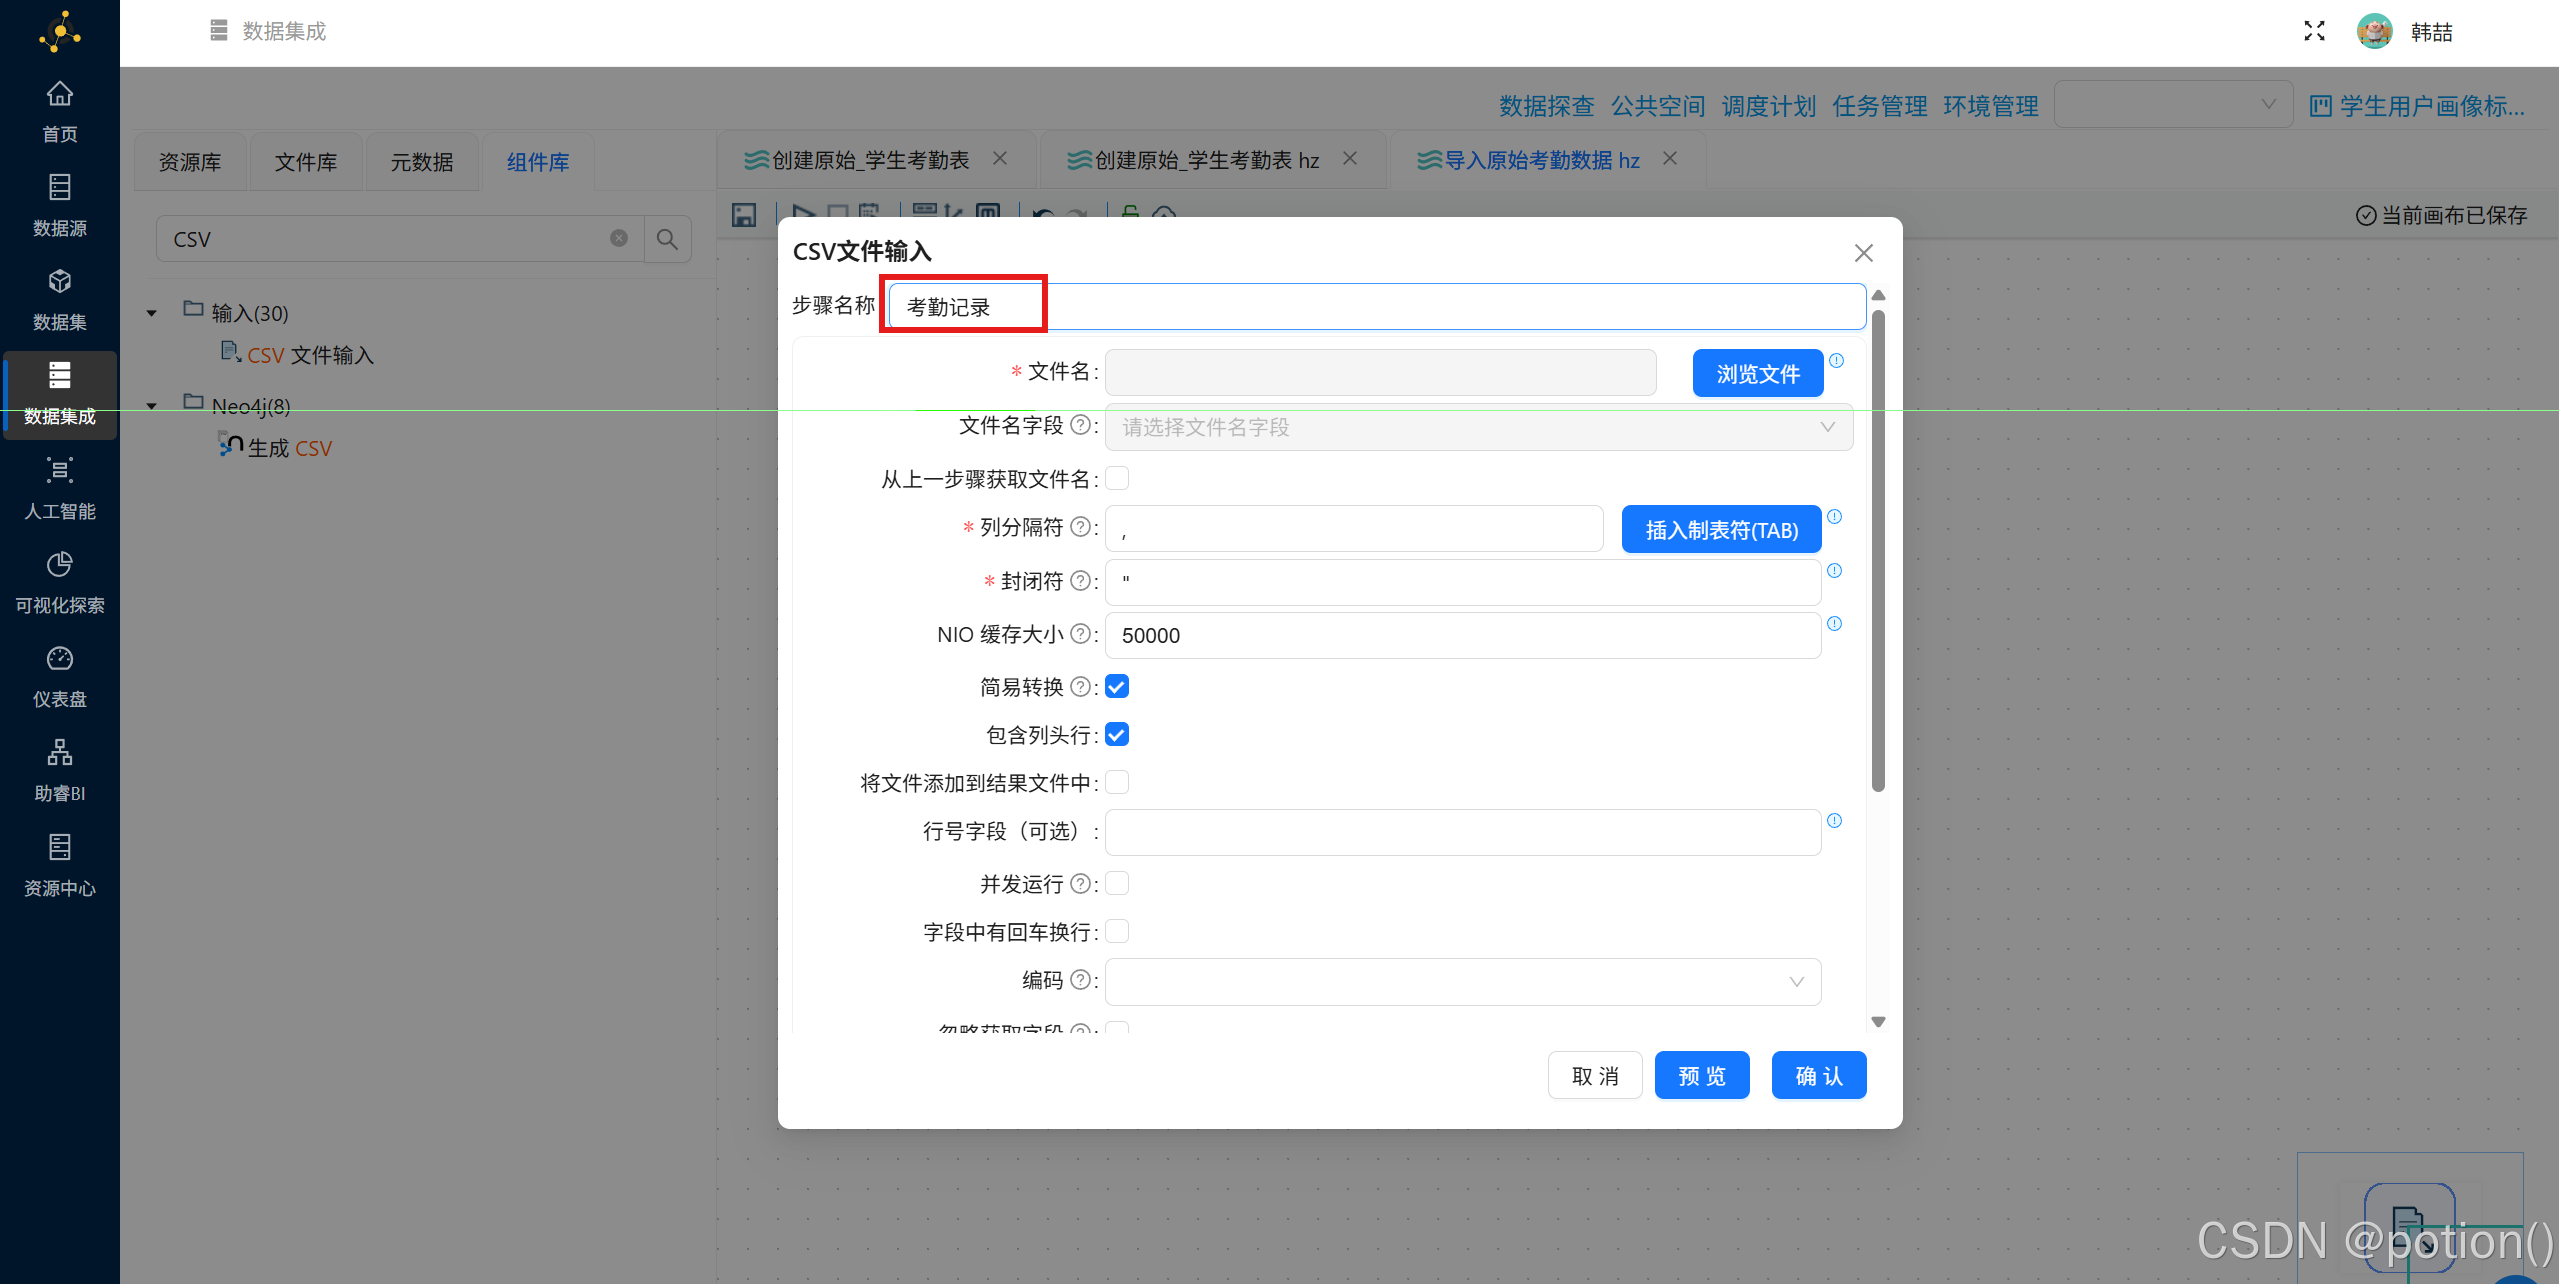Image resolution: width=2559 pixels, height=1284 pixels.
Task: Uncheck the 简易转换 checkbox
Action: (x=1117, y=687)
